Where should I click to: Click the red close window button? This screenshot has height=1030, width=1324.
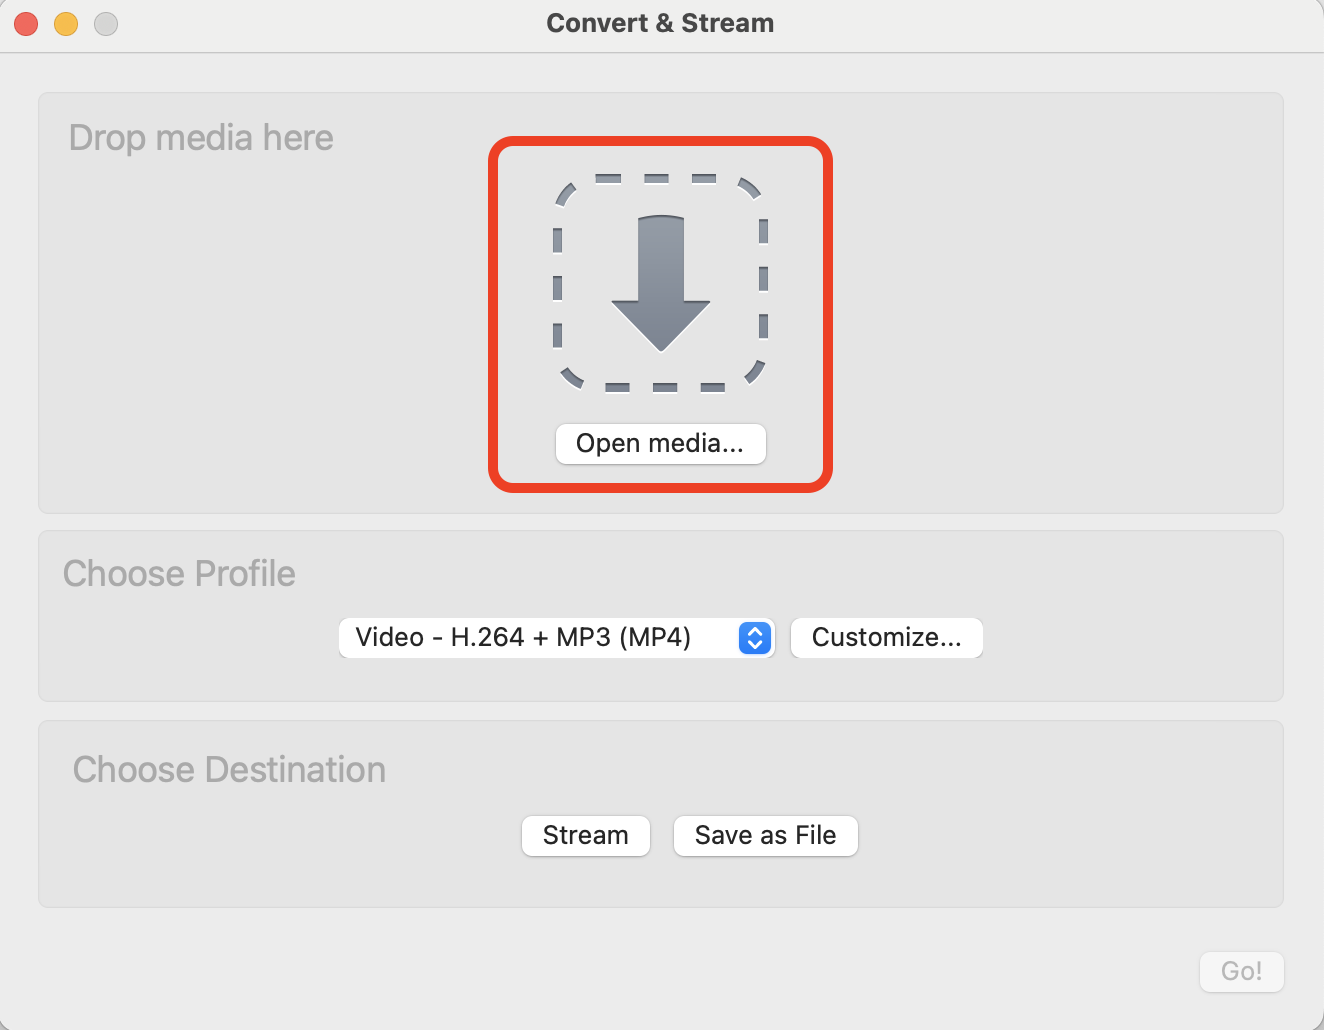(25, 23)
